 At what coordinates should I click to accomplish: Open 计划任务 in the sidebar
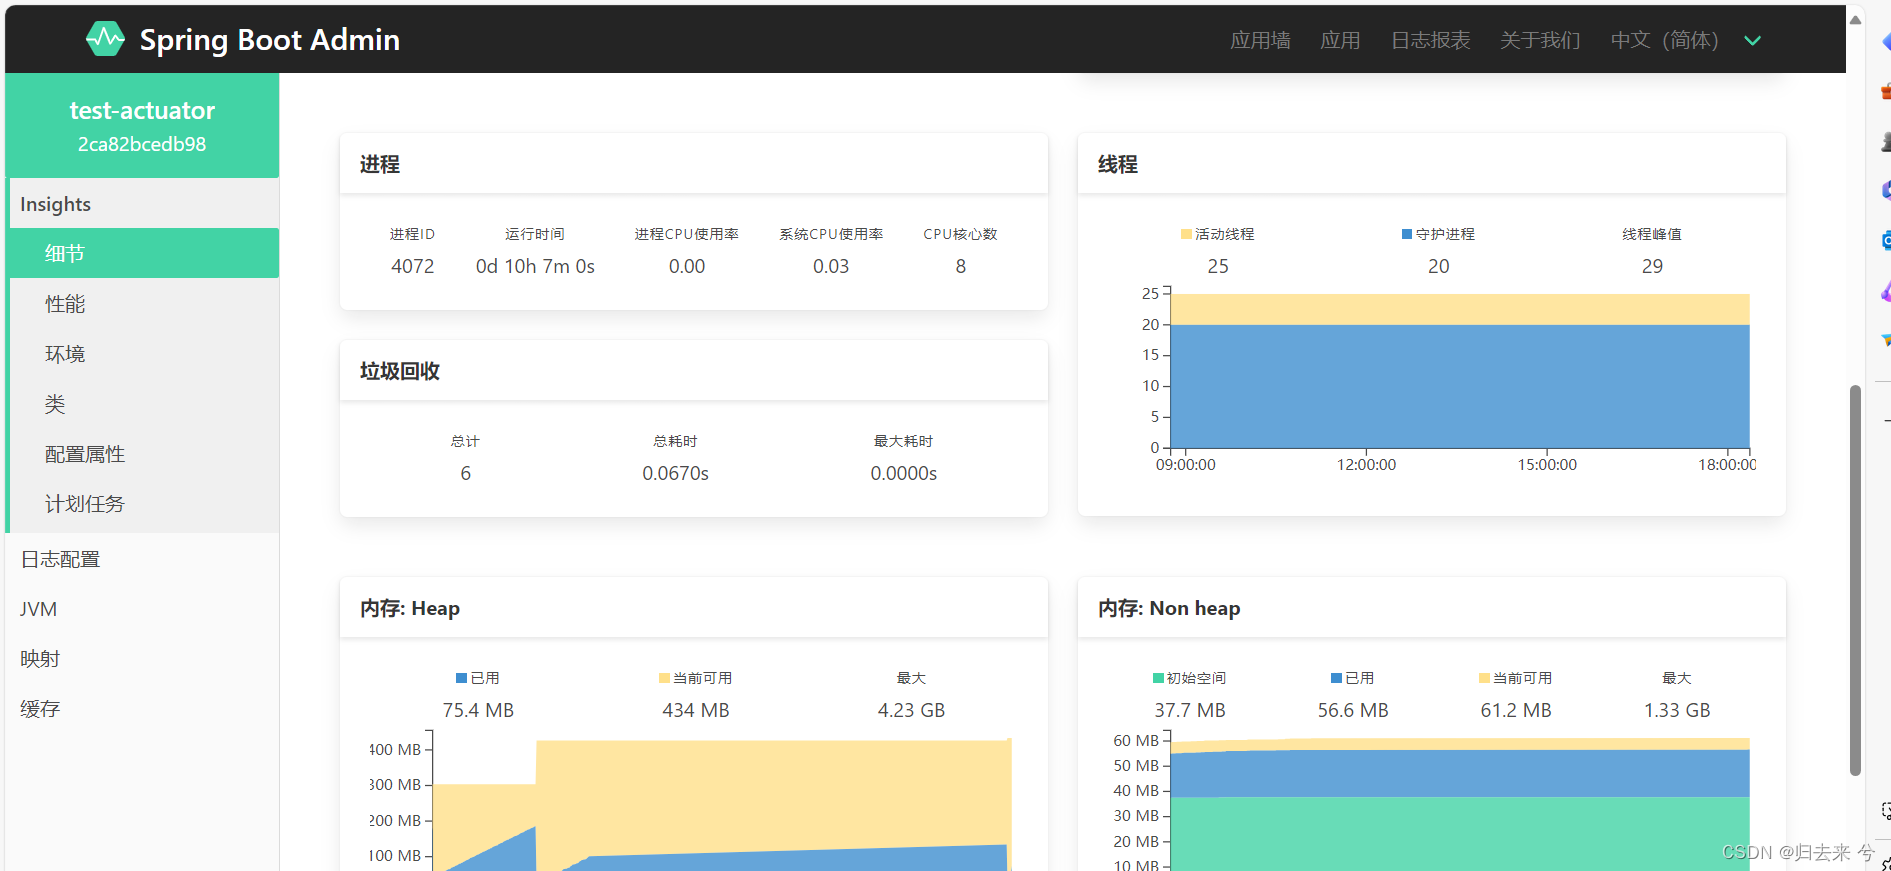click(x=144, y=503)
